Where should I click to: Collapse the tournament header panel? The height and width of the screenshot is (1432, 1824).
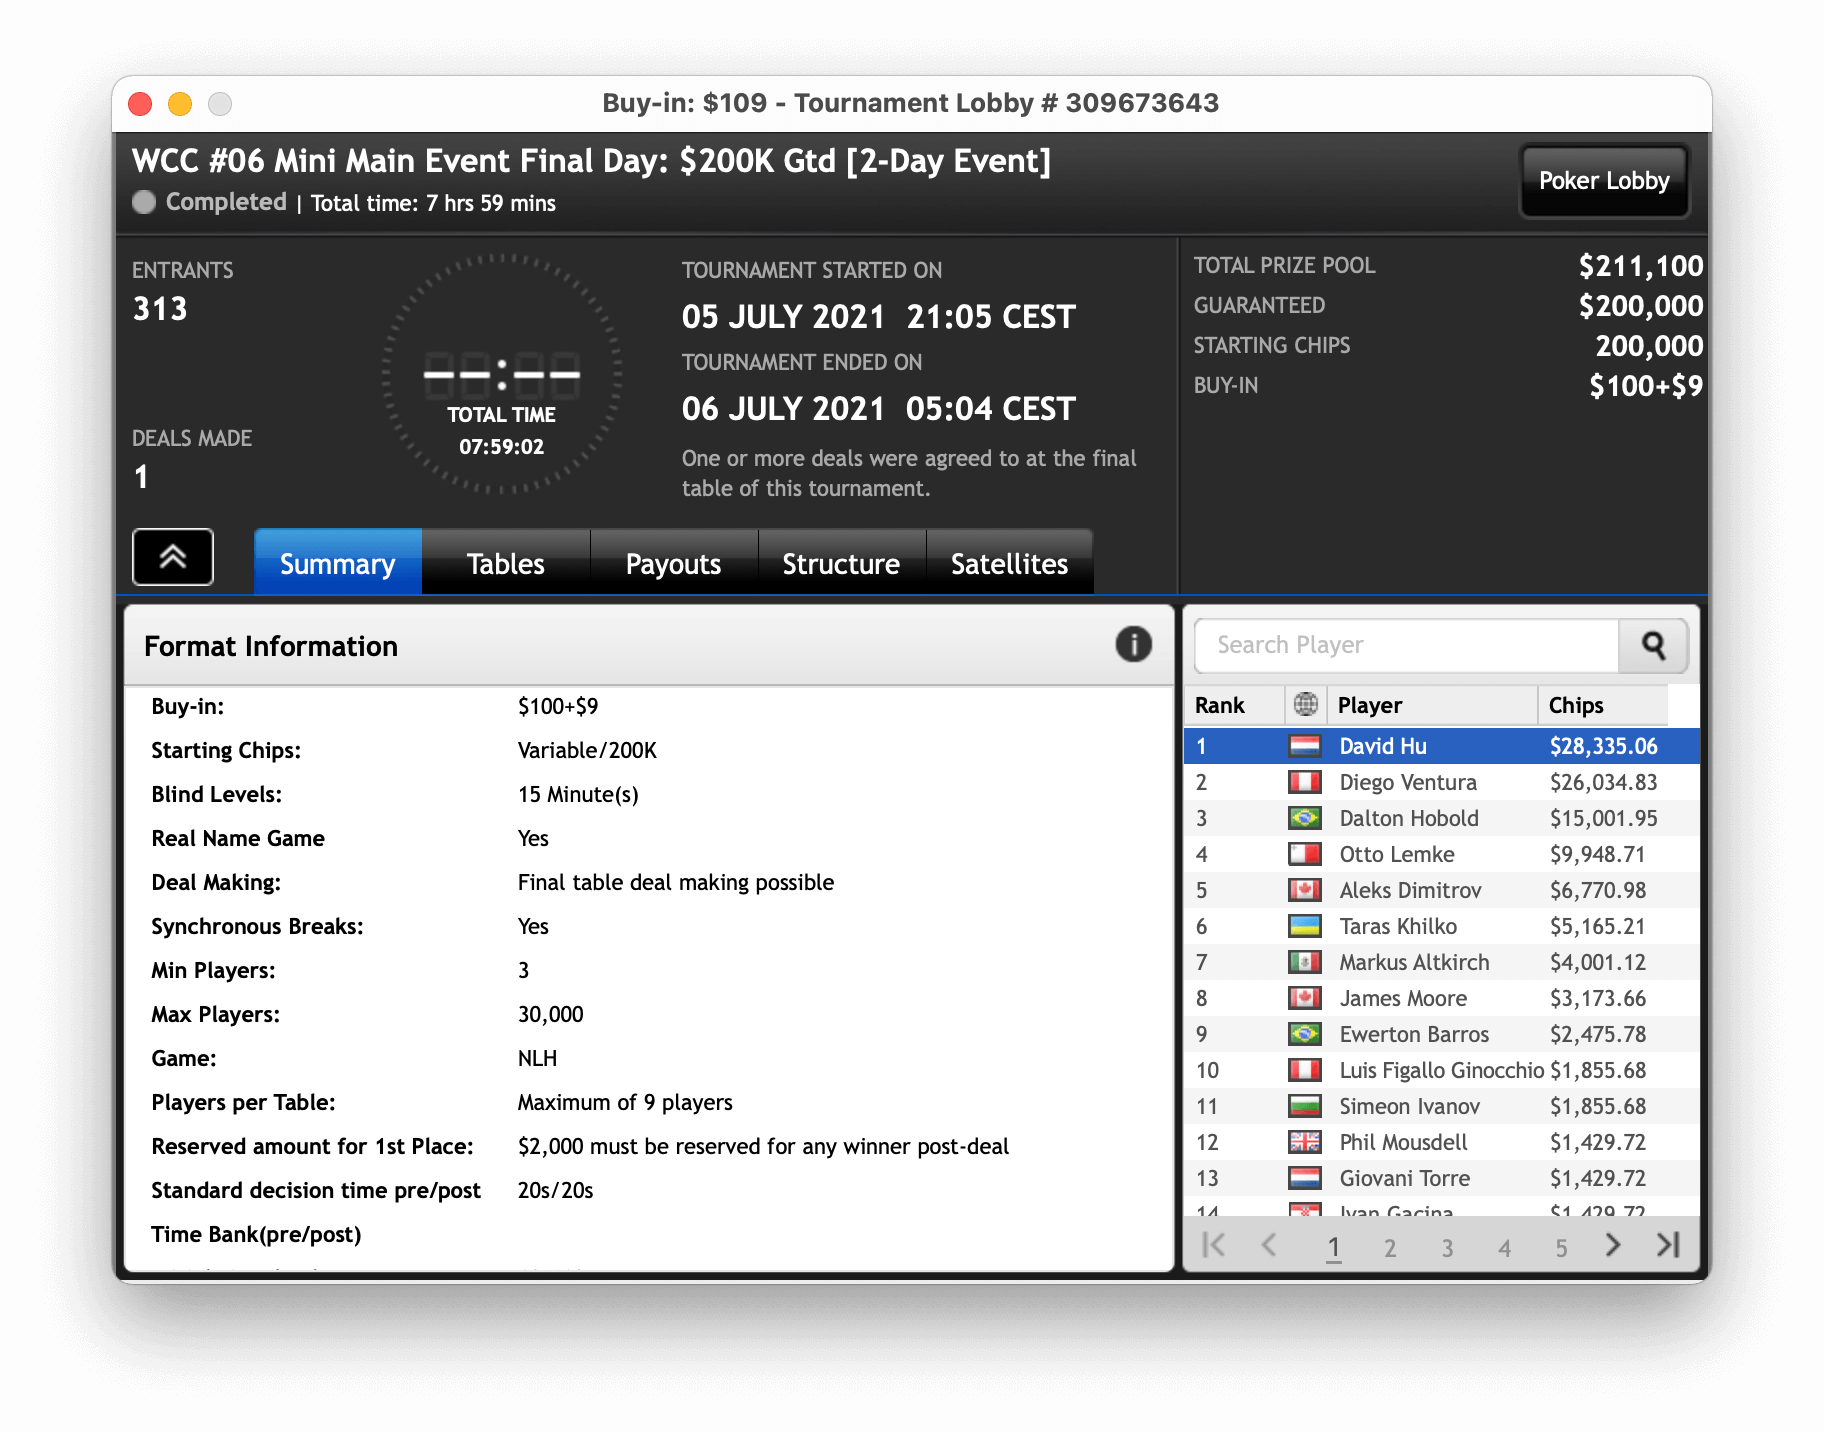coord(173,557)
